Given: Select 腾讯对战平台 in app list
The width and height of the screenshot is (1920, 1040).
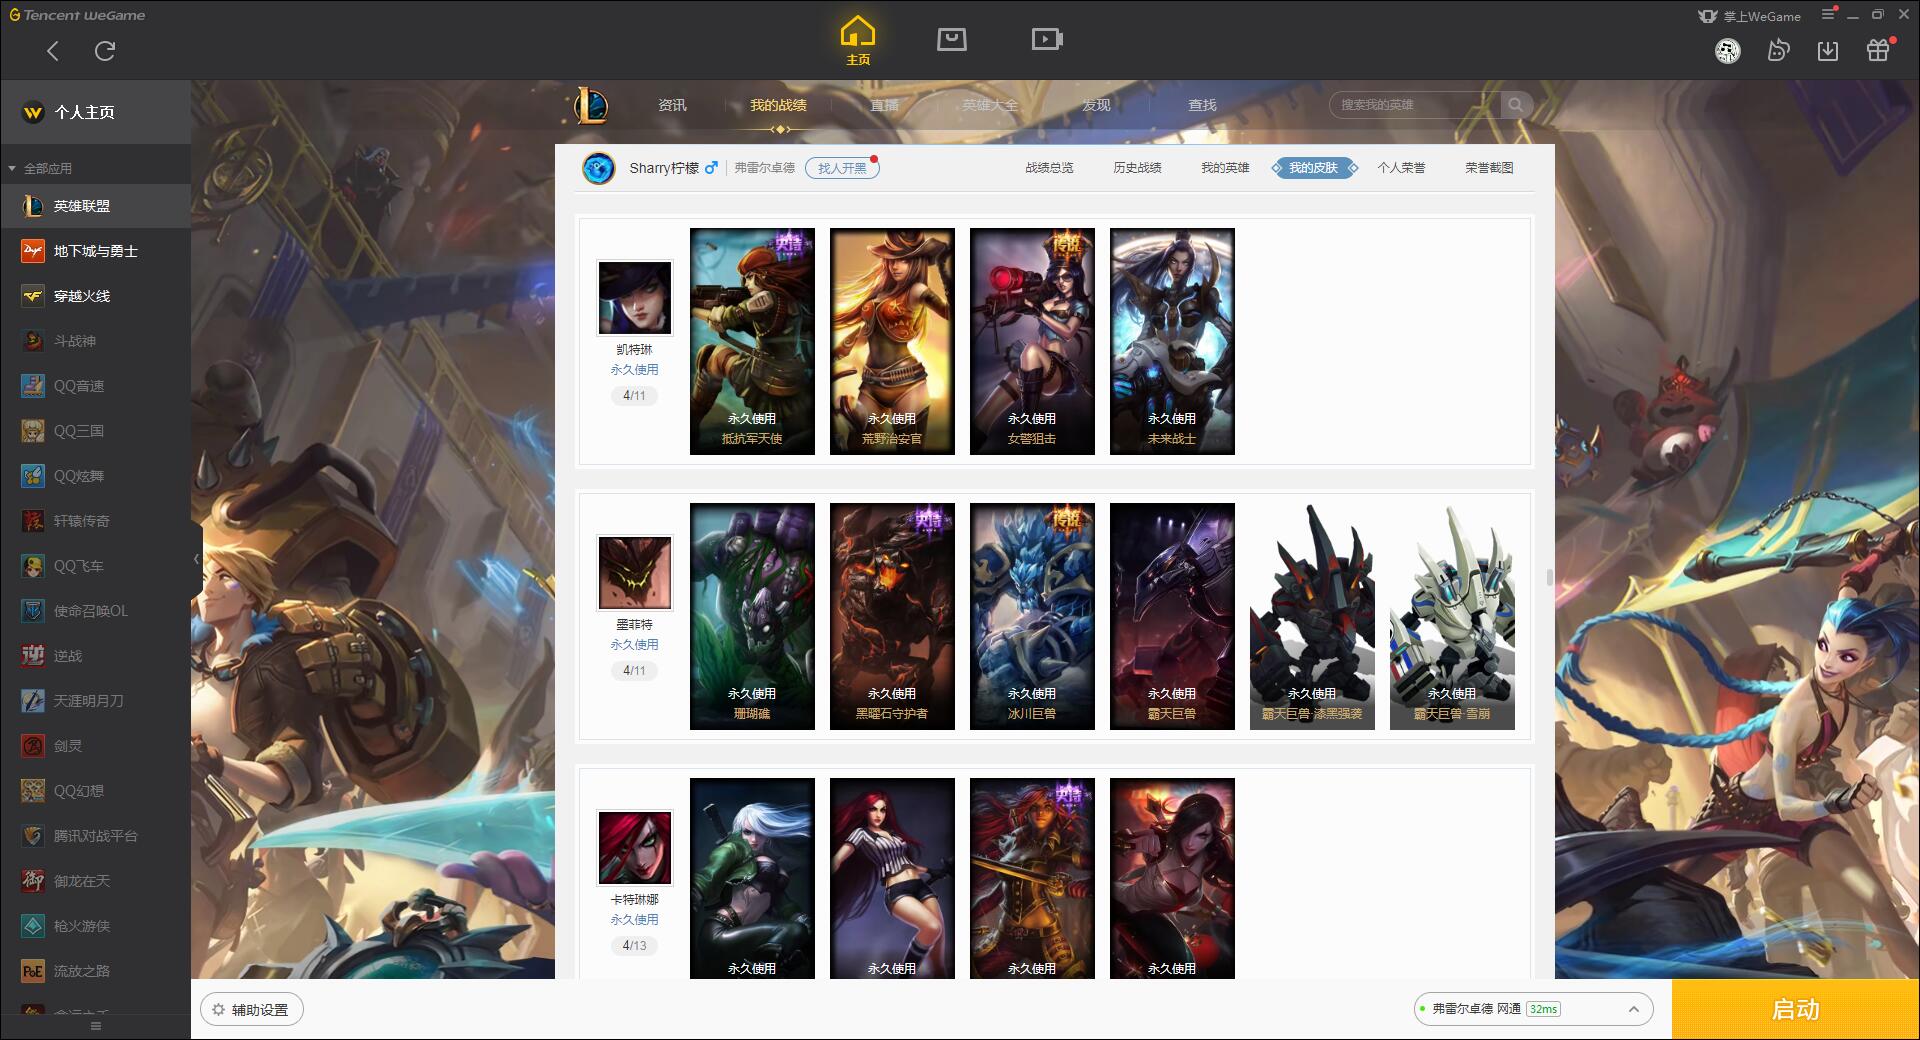Looking at the screenshot, I should tap(95, 836).
